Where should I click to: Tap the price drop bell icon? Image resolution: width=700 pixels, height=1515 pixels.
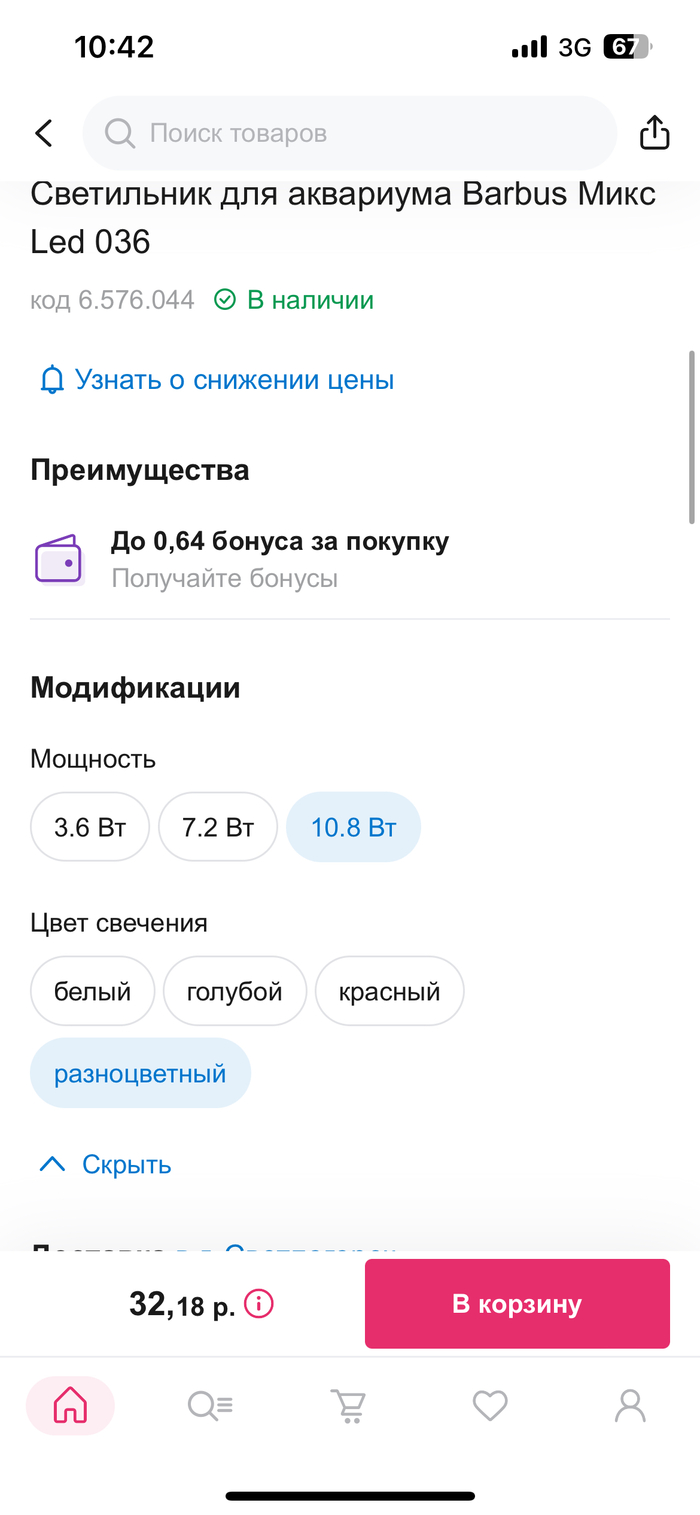(51, 380)
